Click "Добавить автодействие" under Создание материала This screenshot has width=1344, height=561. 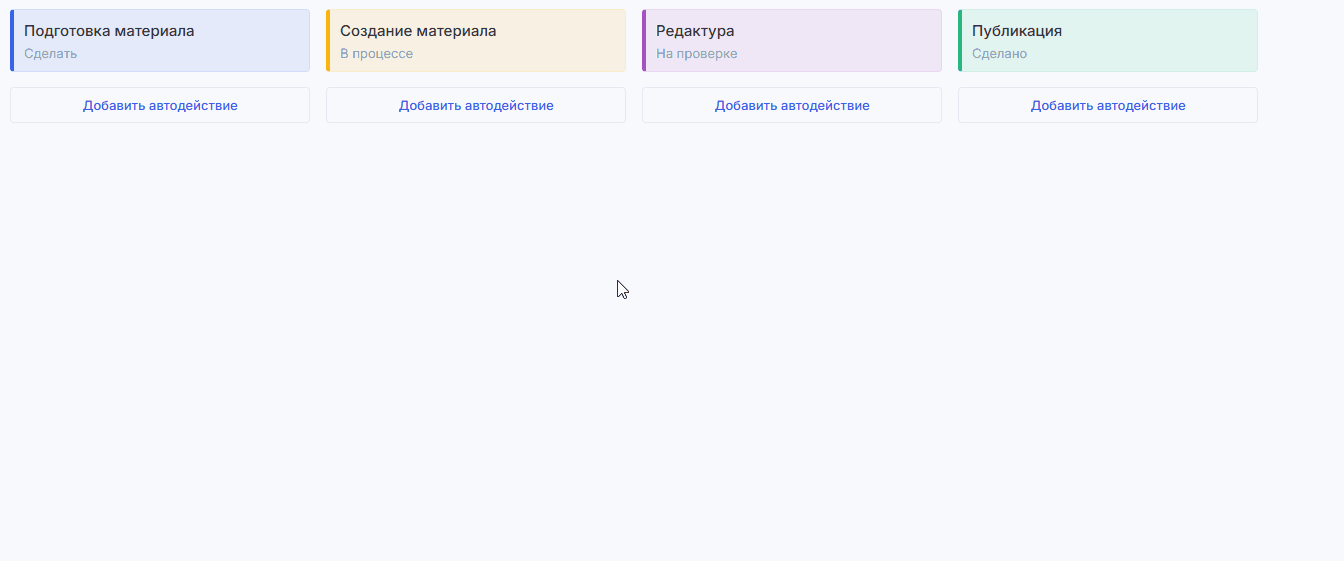(476, 105)
